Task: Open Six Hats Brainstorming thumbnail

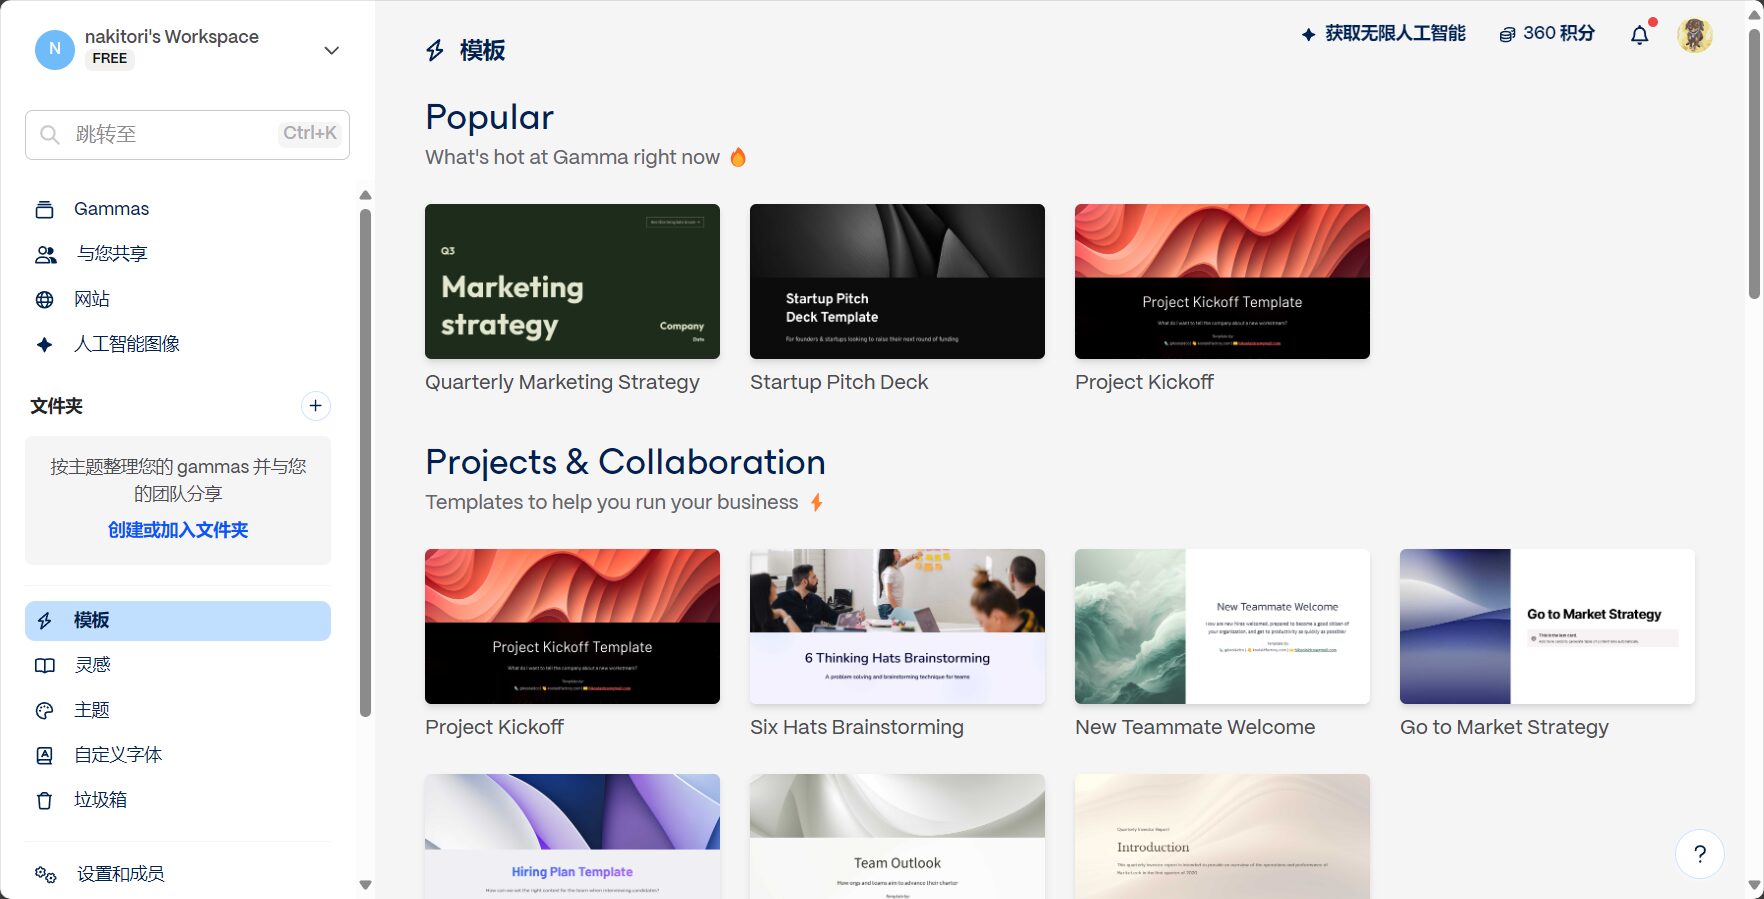Action: pos(897,627)
